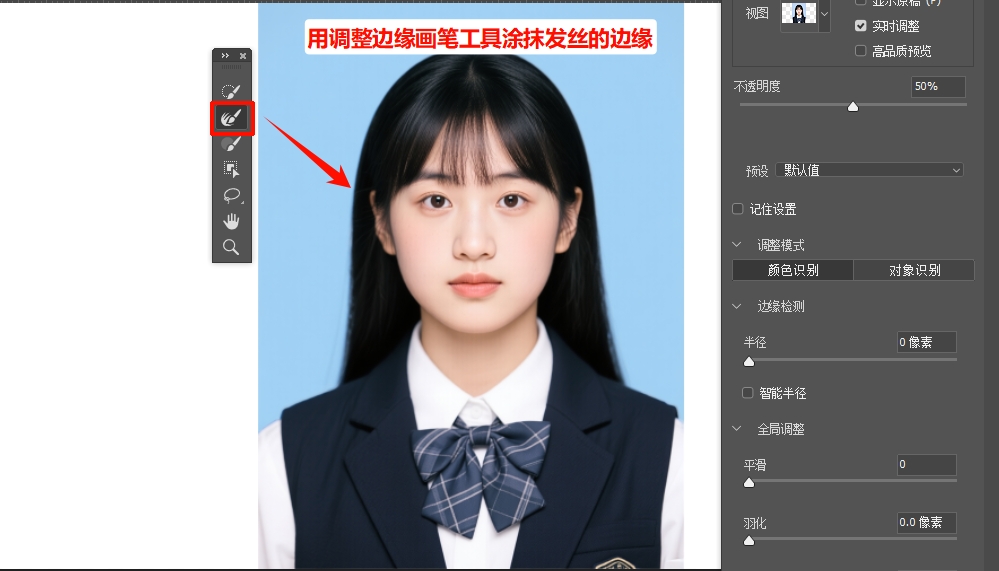Screen dimensions: 999x571
Task: Select the Object Selection tool
Action: click(x=231, y=170)
